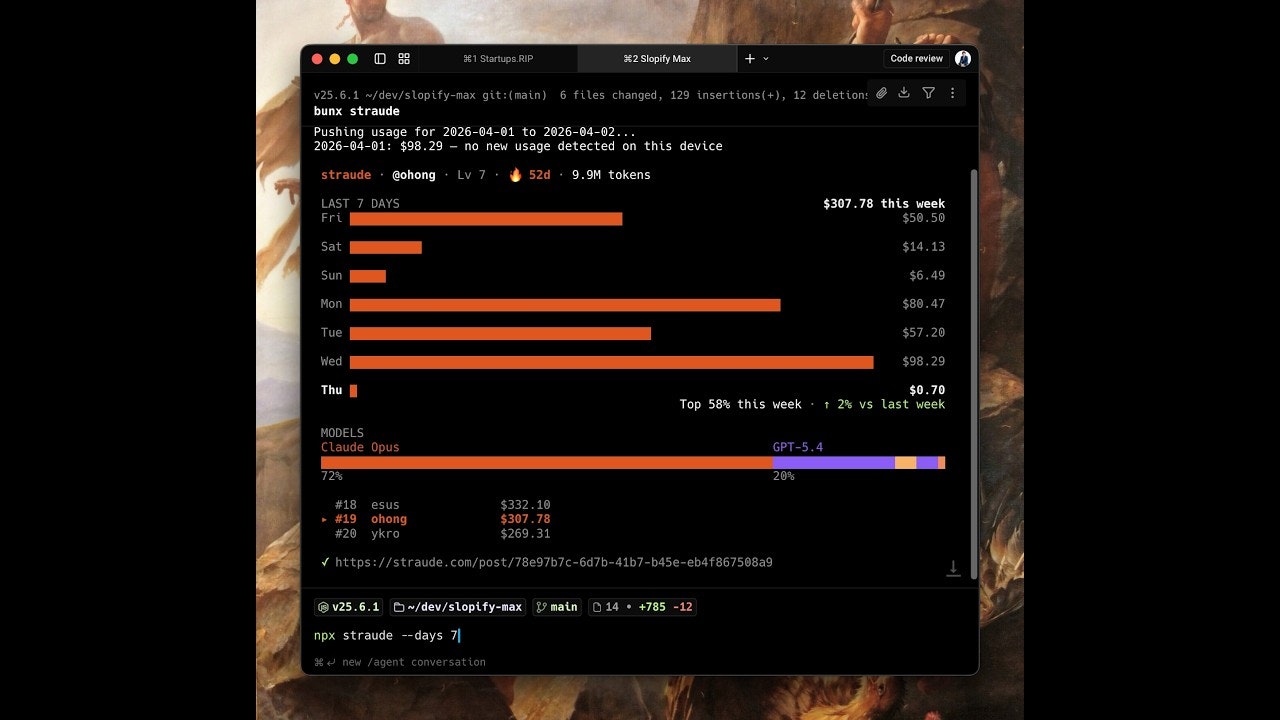1280x720 pixels.
Task: Add a new tab with plus icon
Action: click(x=750, y=59)
